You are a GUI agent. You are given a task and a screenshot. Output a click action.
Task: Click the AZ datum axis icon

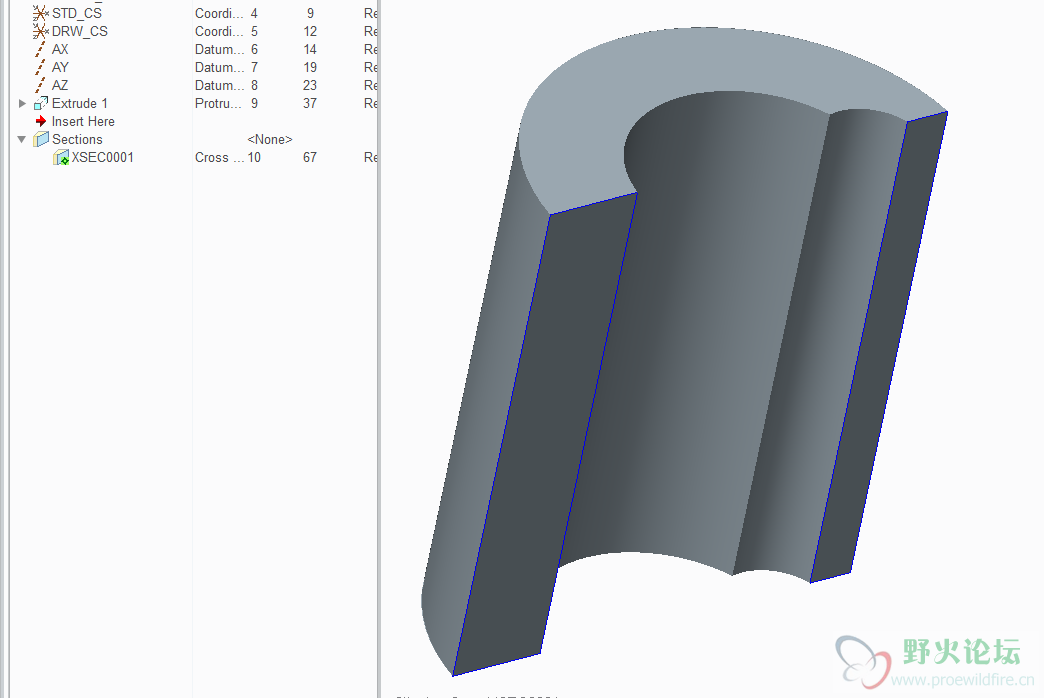pos(41,85)
